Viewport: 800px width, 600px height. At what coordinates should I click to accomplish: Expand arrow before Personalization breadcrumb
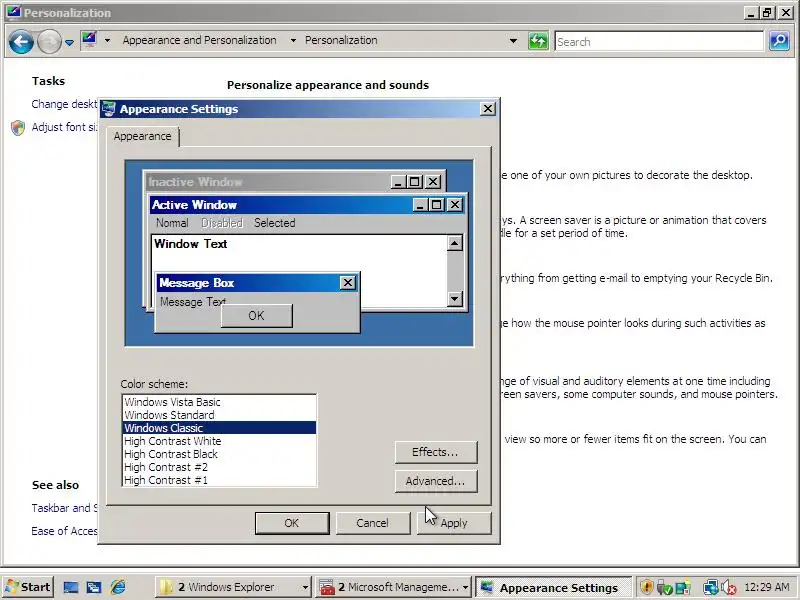[293, 40]
